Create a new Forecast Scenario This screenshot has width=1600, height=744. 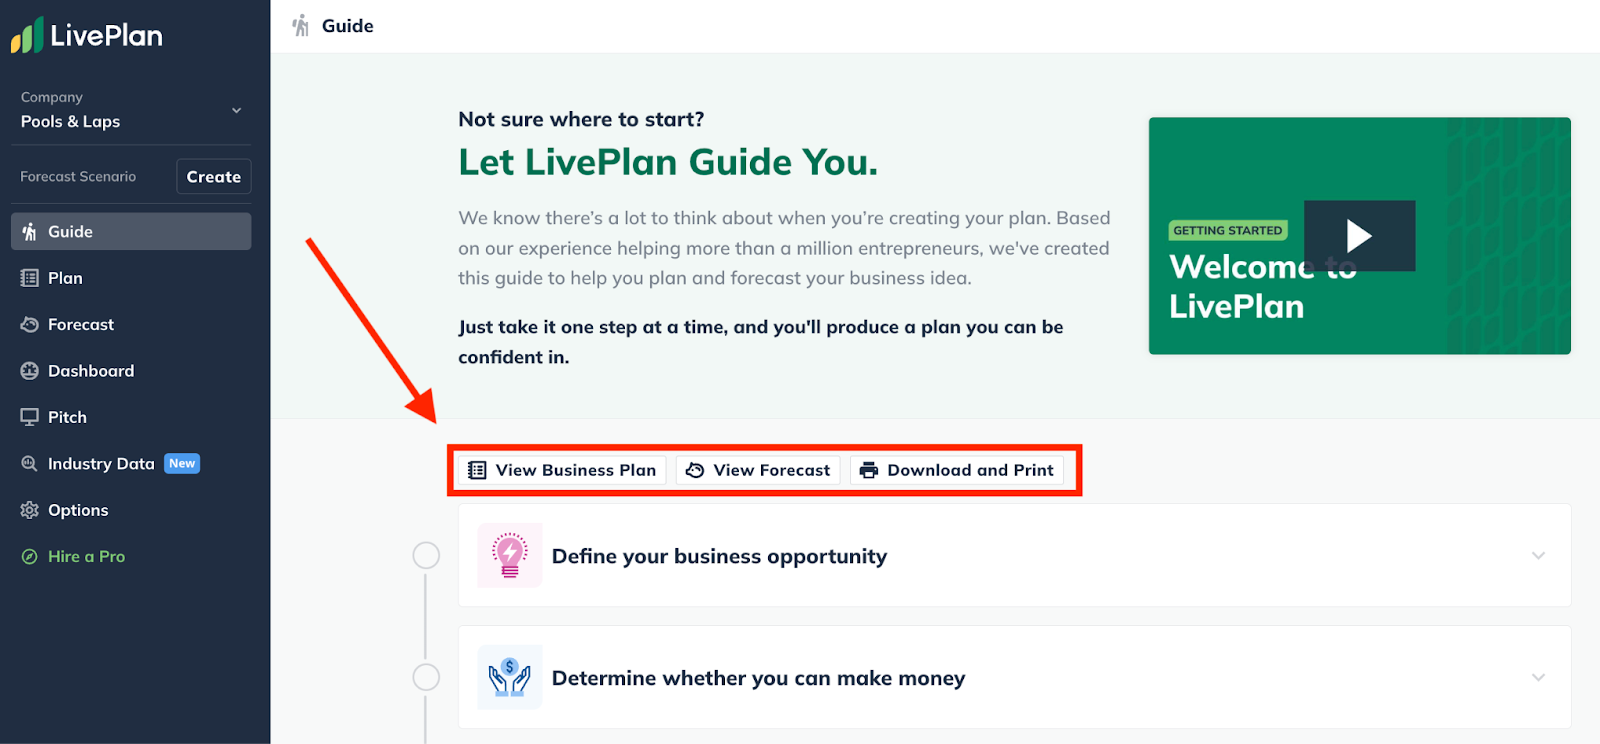coord(214,176)
